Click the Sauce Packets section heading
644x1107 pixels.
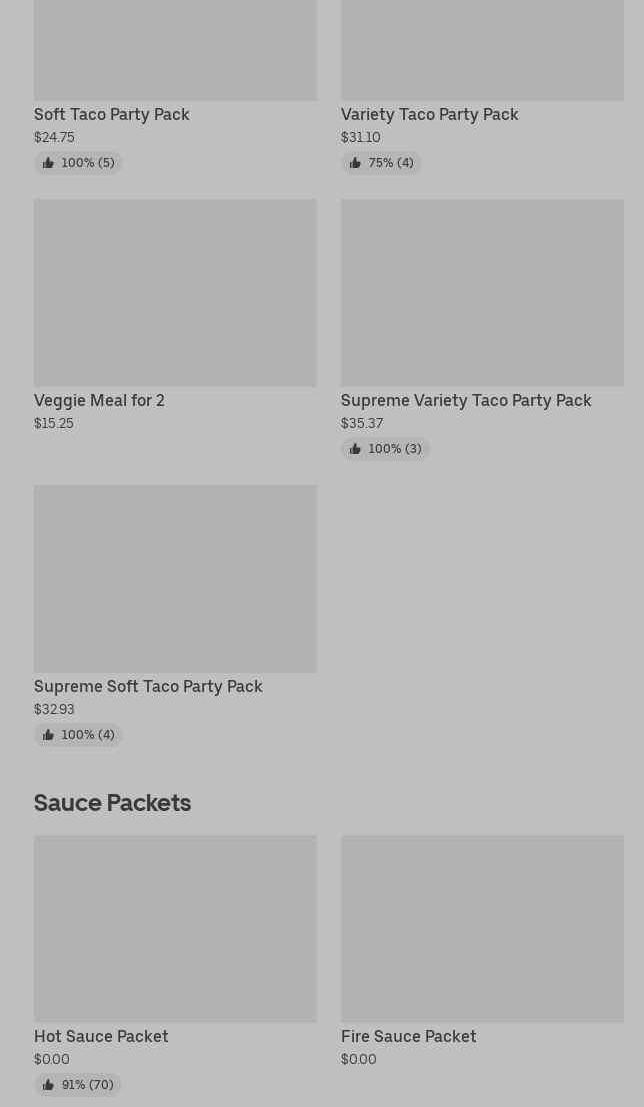coord(112,802)
